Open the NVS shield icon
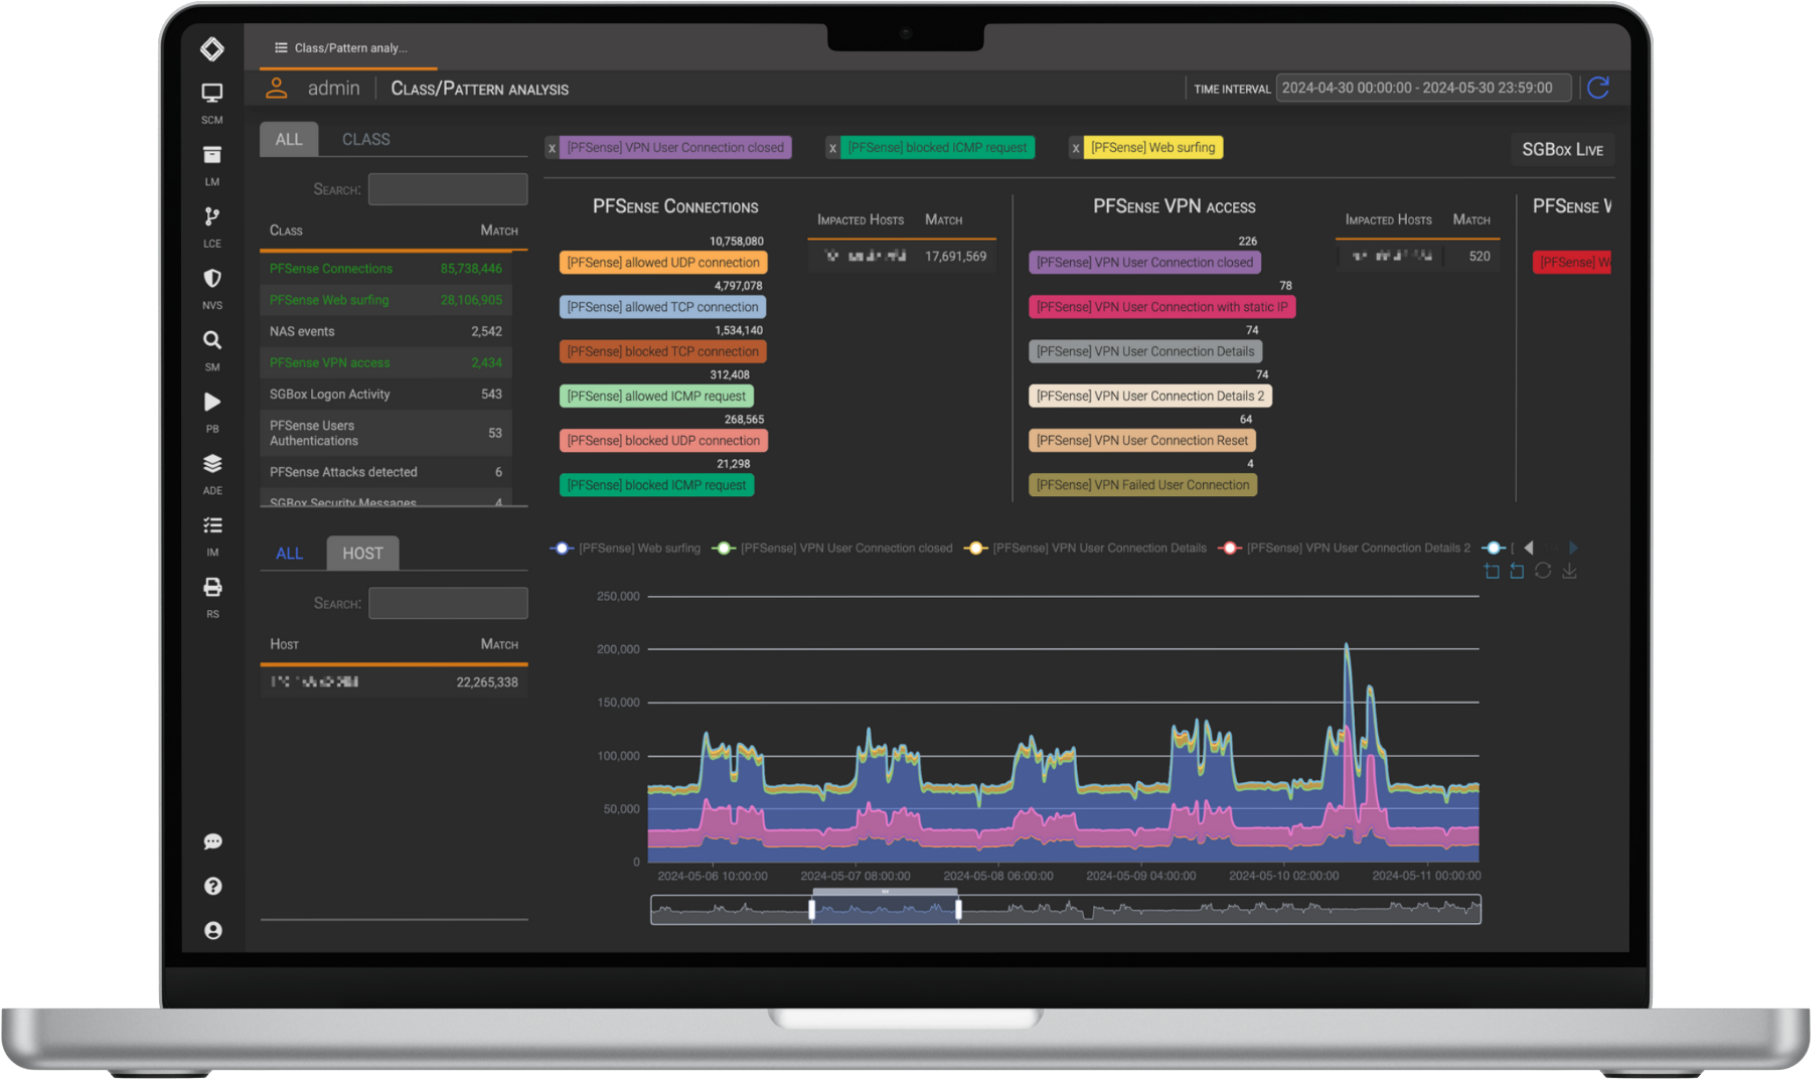This screenshot has width=1812, height=1079. 212,279
